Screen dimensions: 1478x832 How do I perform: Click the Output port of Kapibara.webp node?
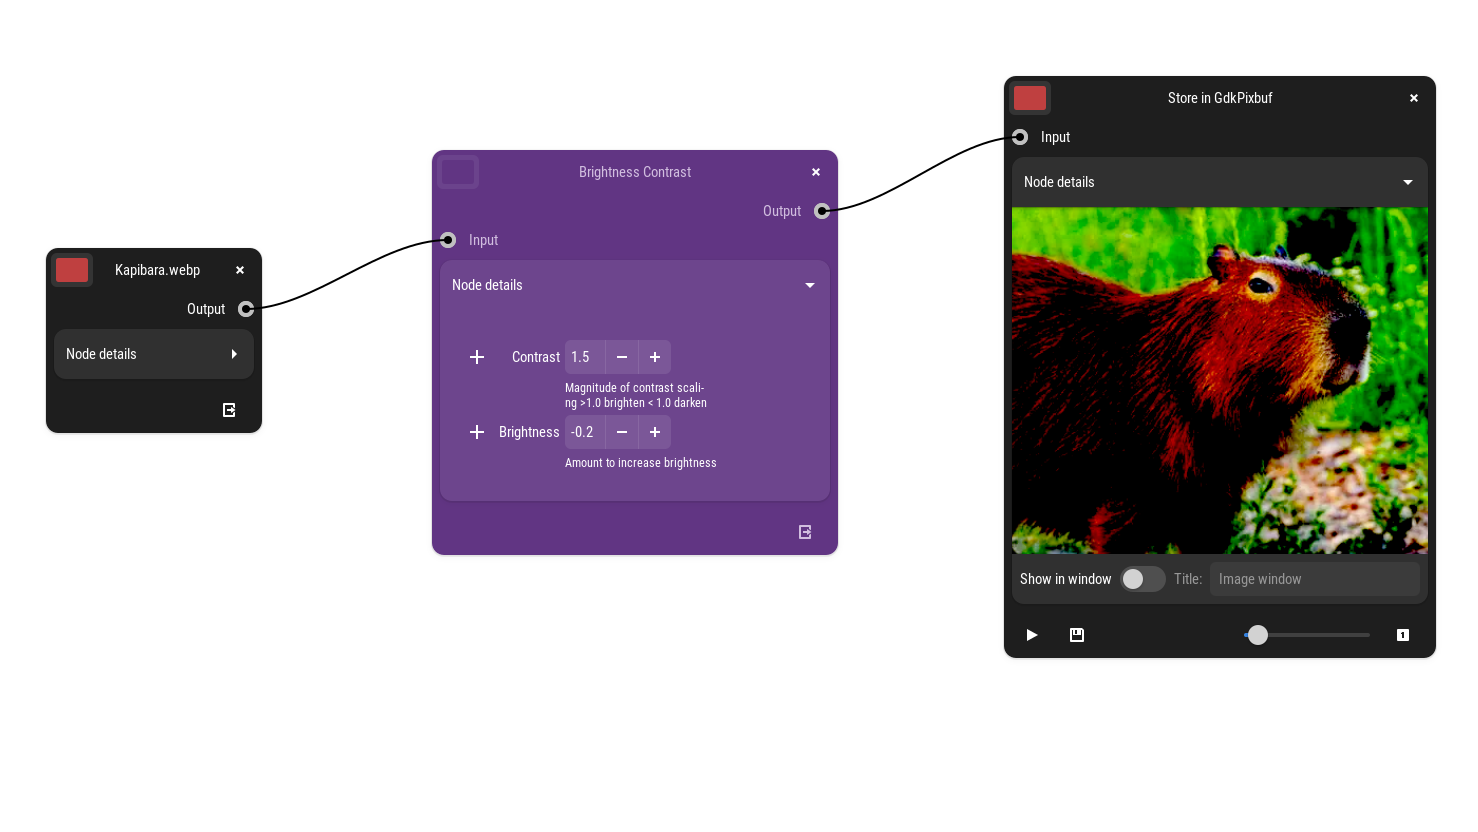246,309
